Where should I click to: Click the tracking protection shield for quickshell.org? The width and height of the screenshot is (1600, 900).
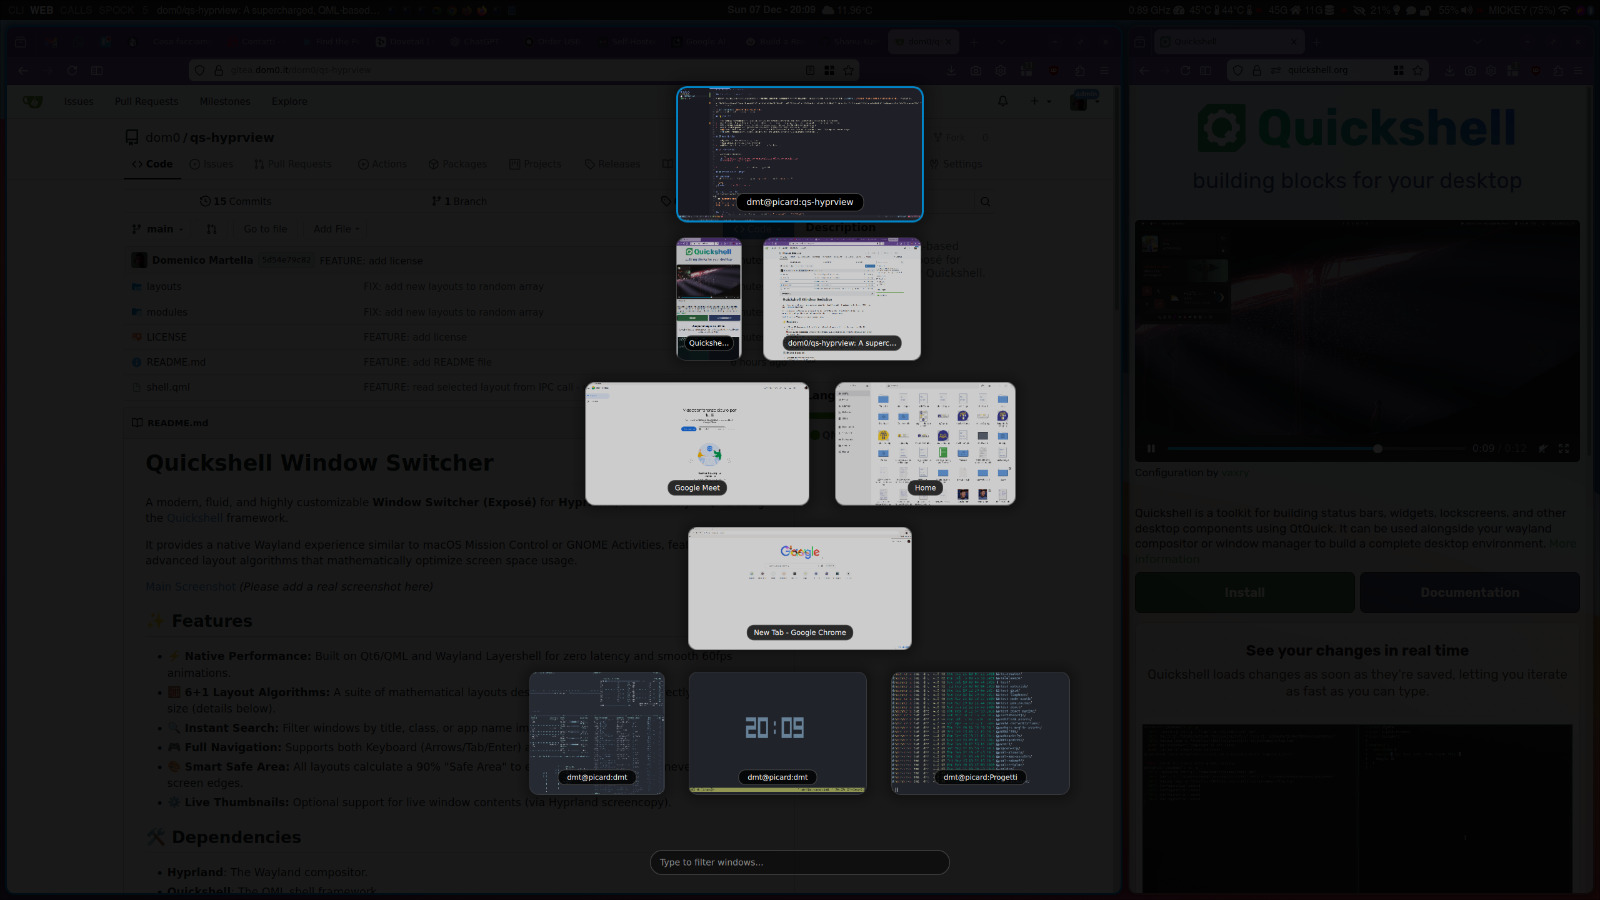point(1238,71)
